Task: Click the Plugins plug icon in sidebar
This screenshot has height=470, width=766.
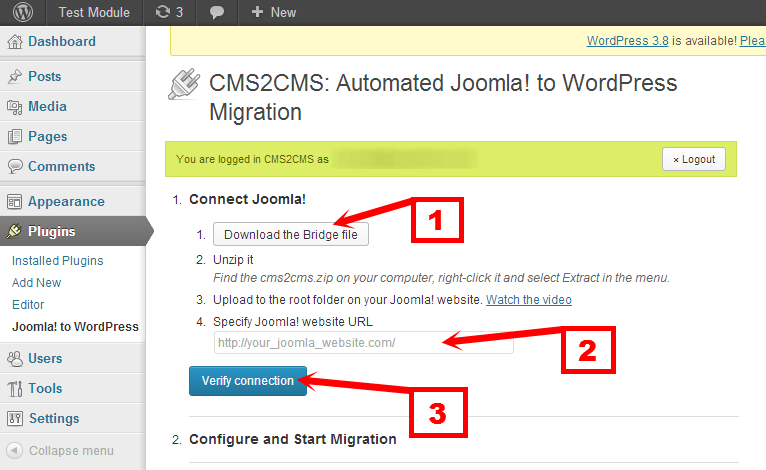Action: click(15, 231)
